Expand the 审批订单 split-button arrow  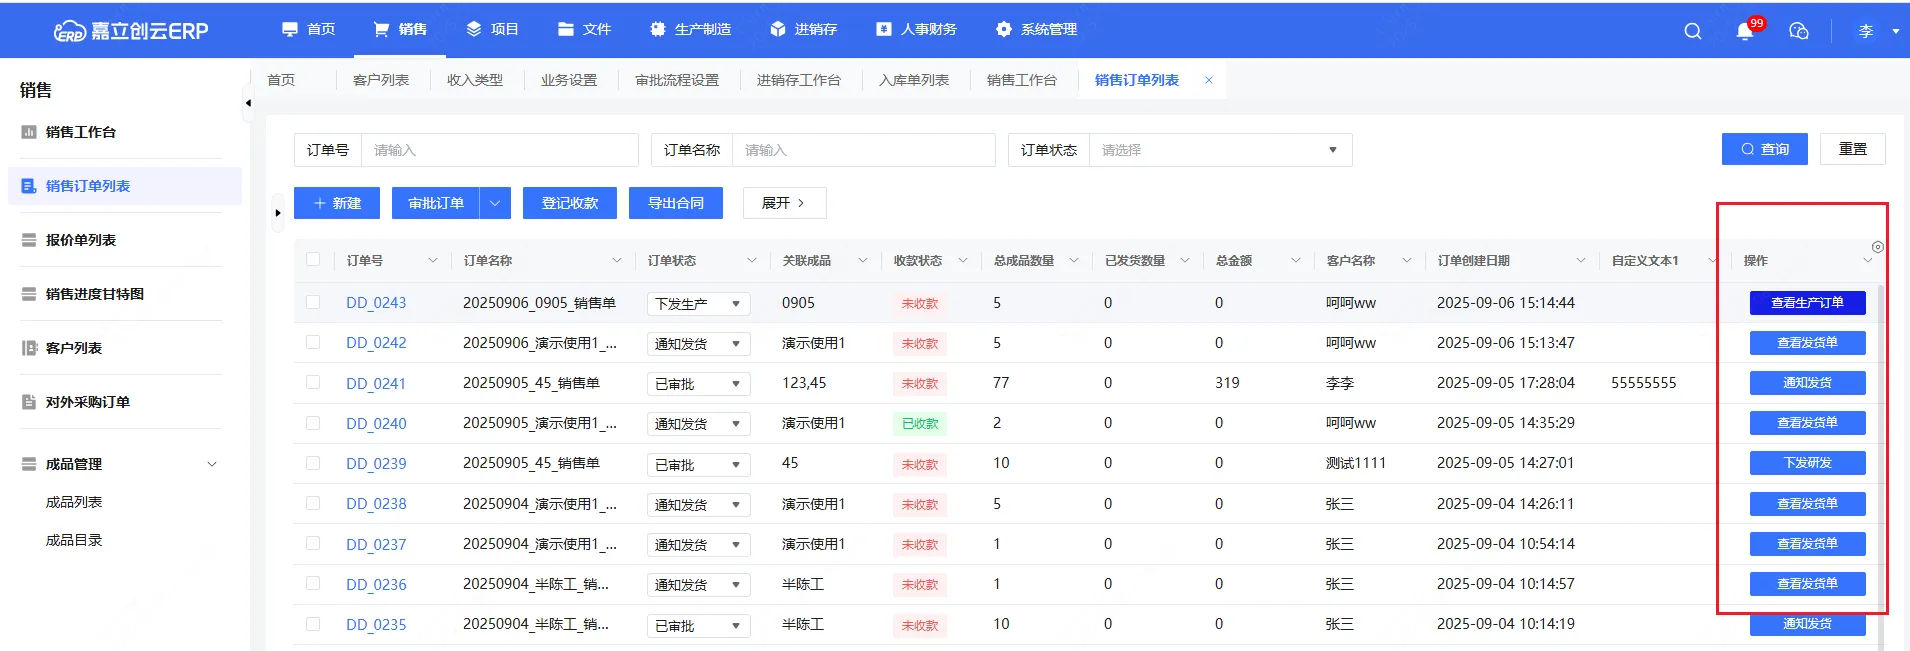(x=495, y=203)
